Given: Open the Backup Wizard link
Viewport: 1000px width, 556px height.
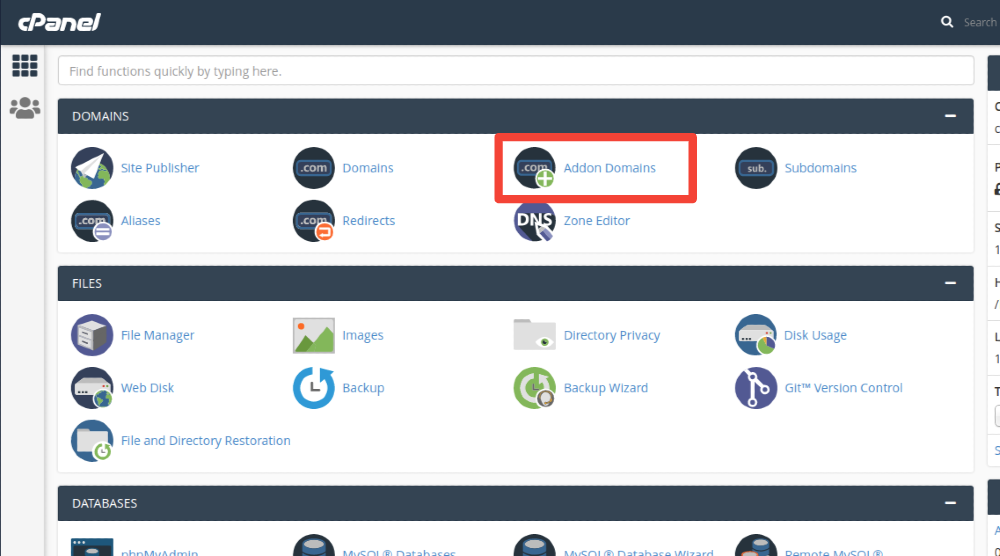Looking at the screenshot, I should tap(605, 388).
